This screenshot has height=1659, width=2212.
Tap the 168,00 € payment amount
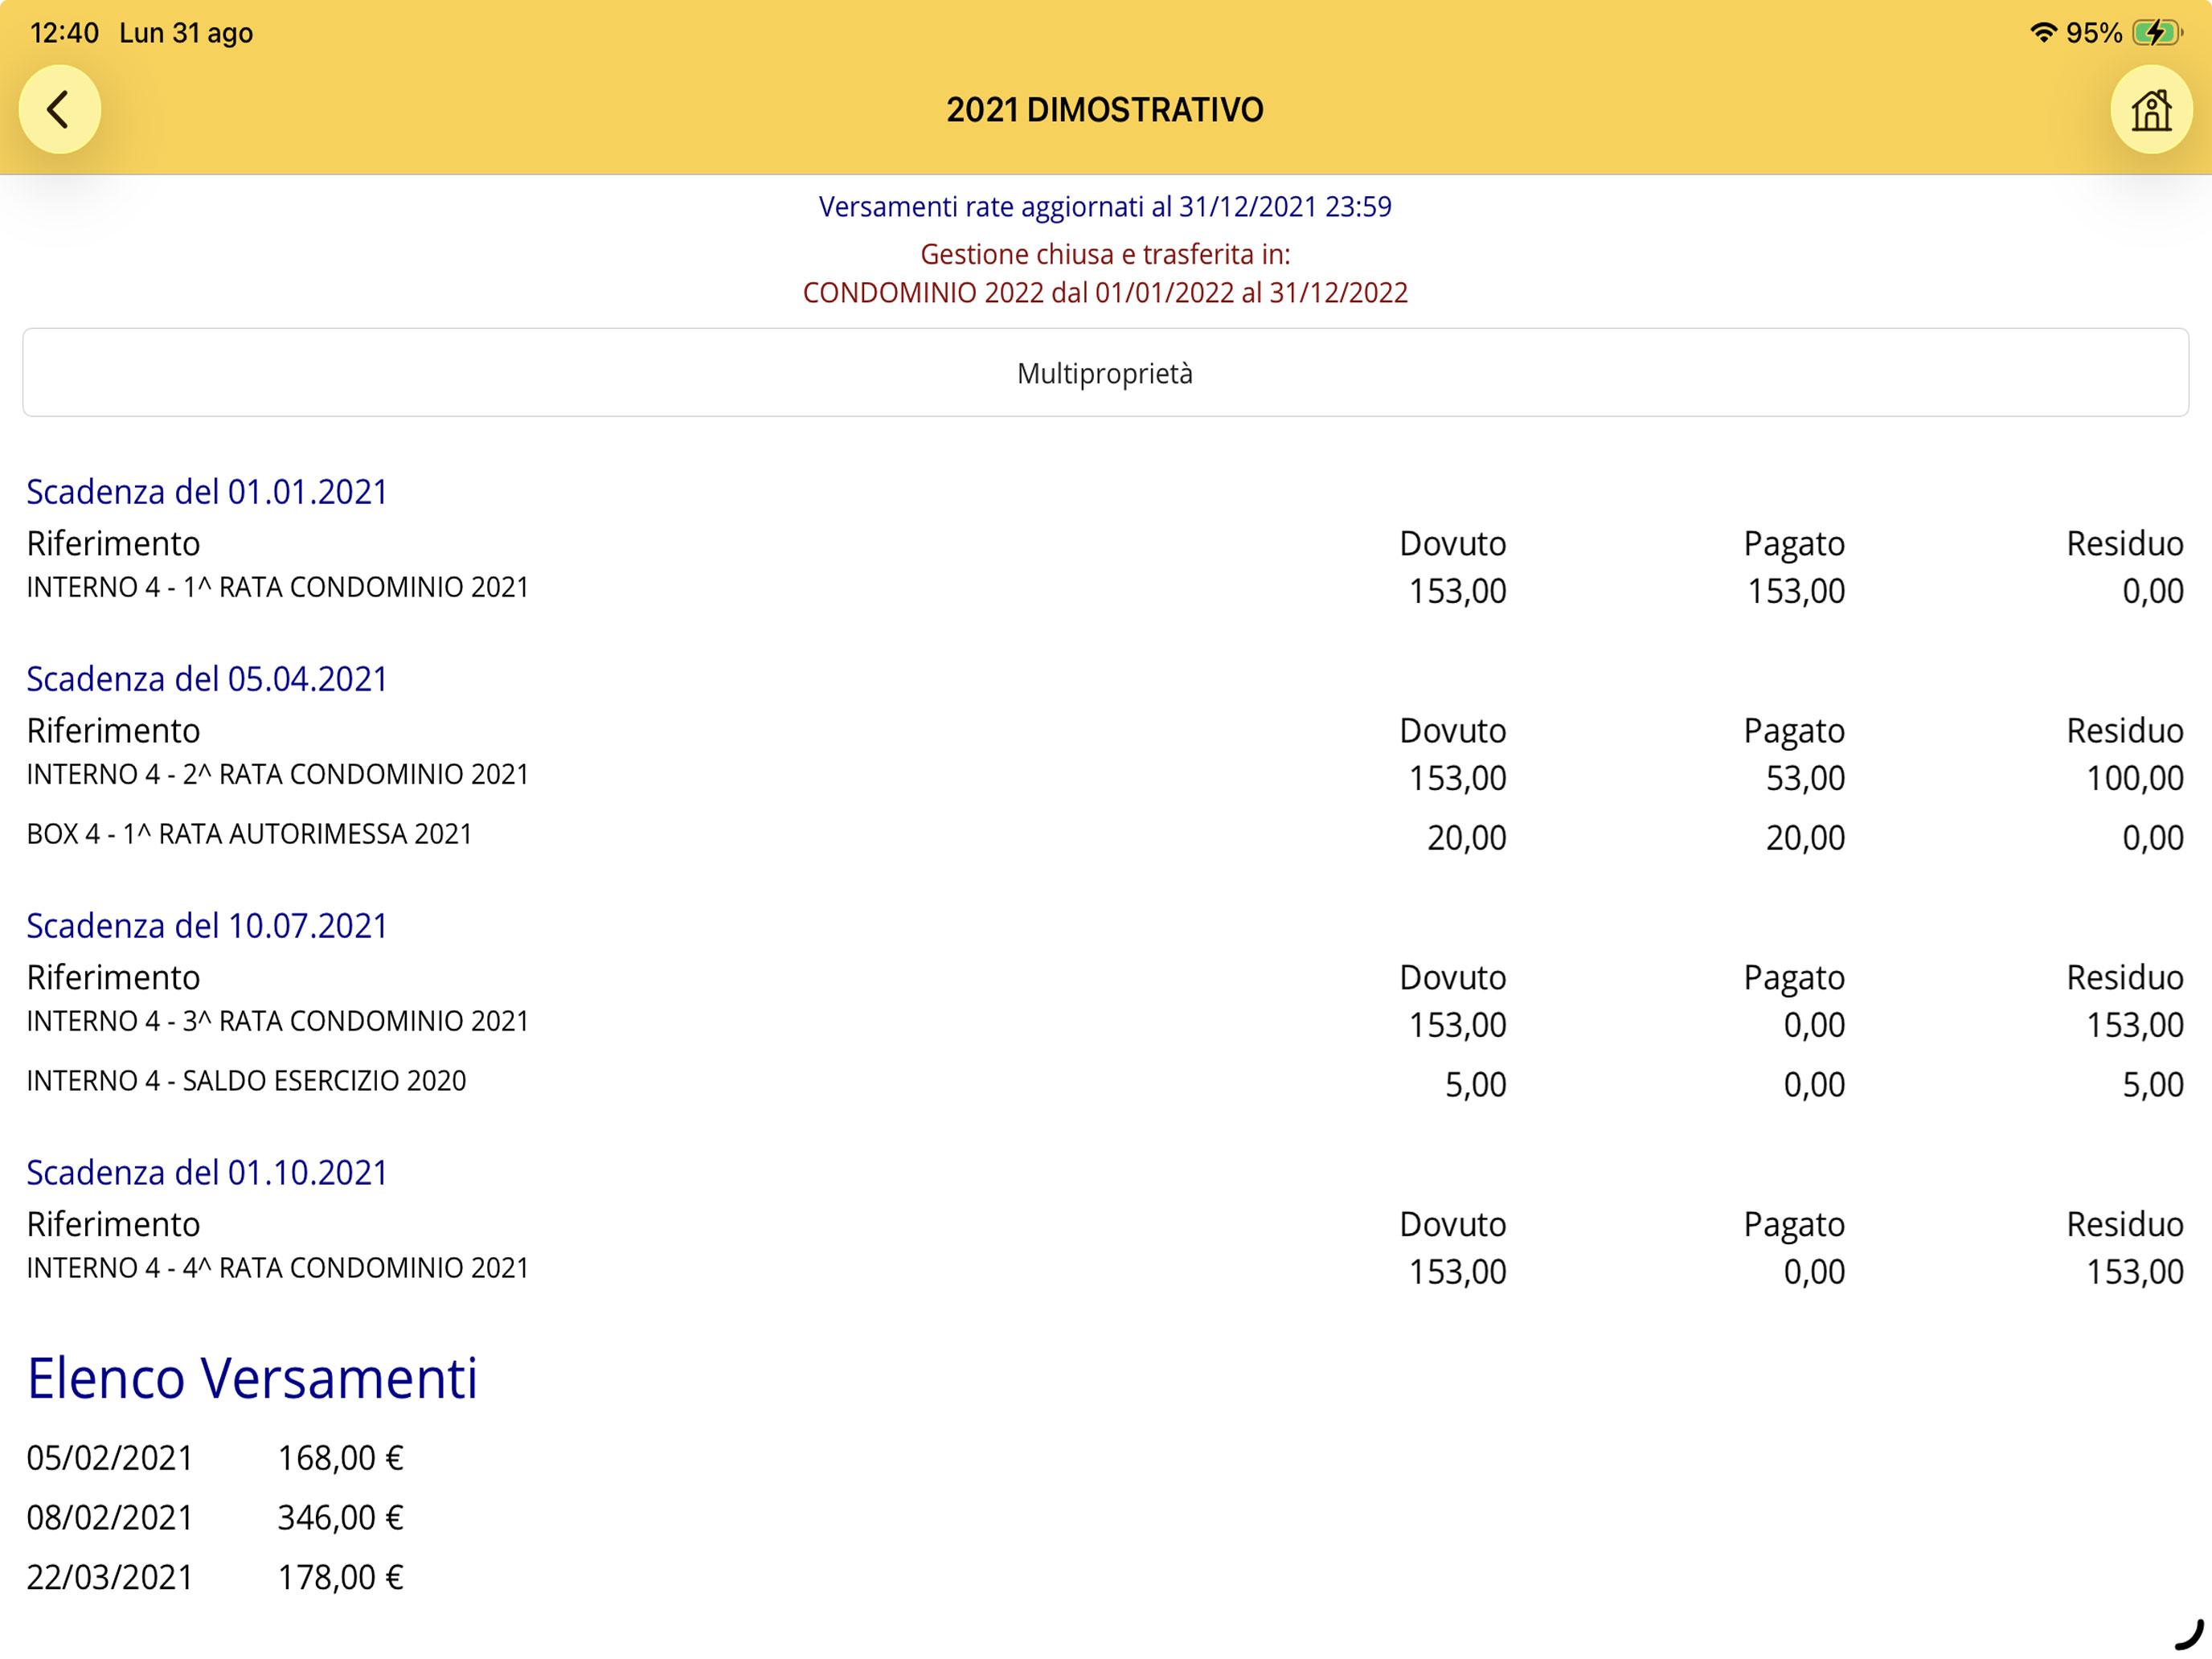(x=340, y=1458)
